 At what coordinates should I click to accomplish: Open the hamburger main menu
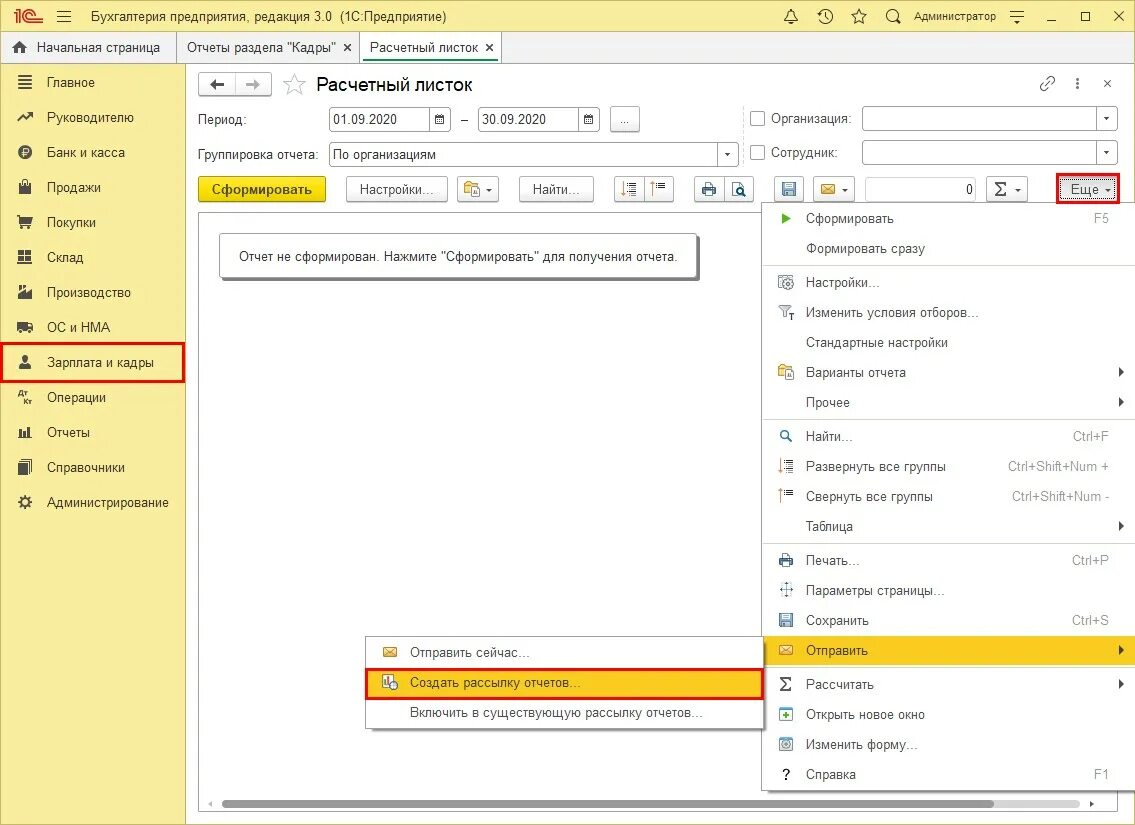[64, 16]
